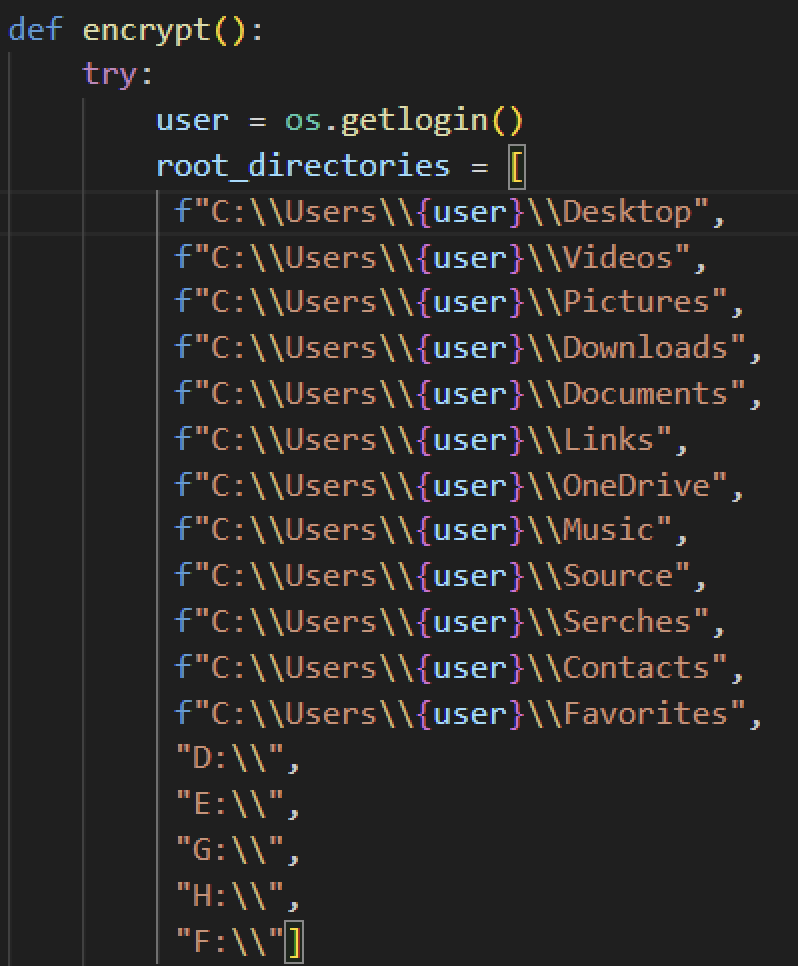This screenshot has width=798, height=966.
Task: Click the Desktop path string line
Action: click(x=449, y=213)
